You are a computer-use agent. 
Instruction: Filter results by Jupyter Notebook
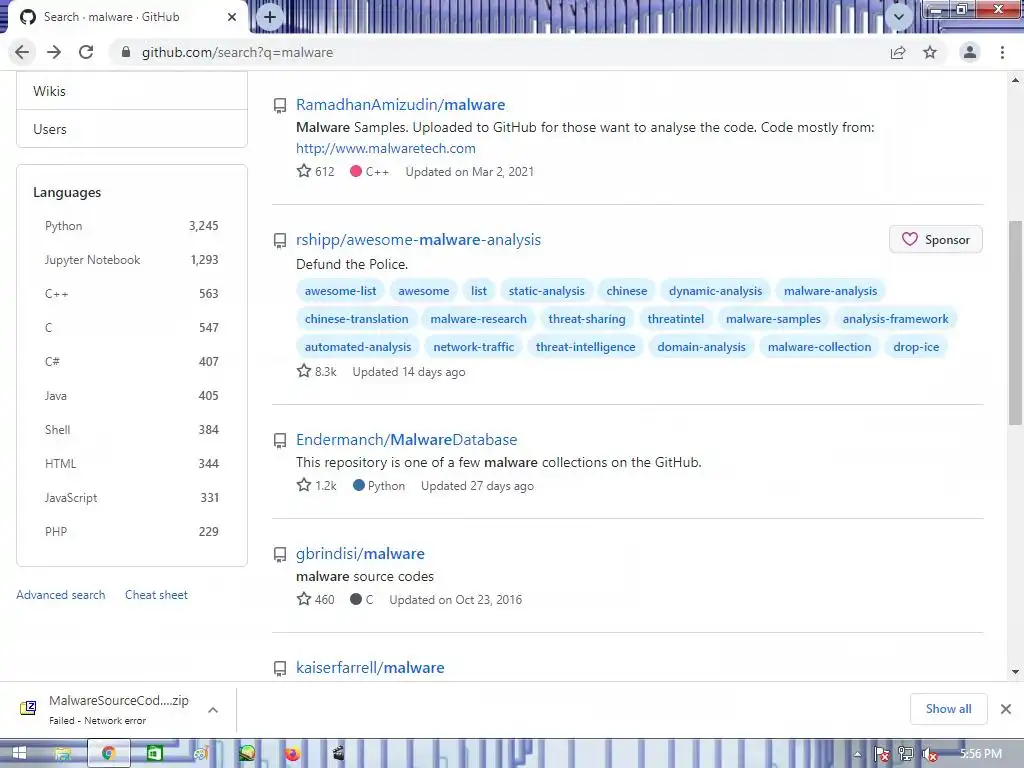coord(132,260)
